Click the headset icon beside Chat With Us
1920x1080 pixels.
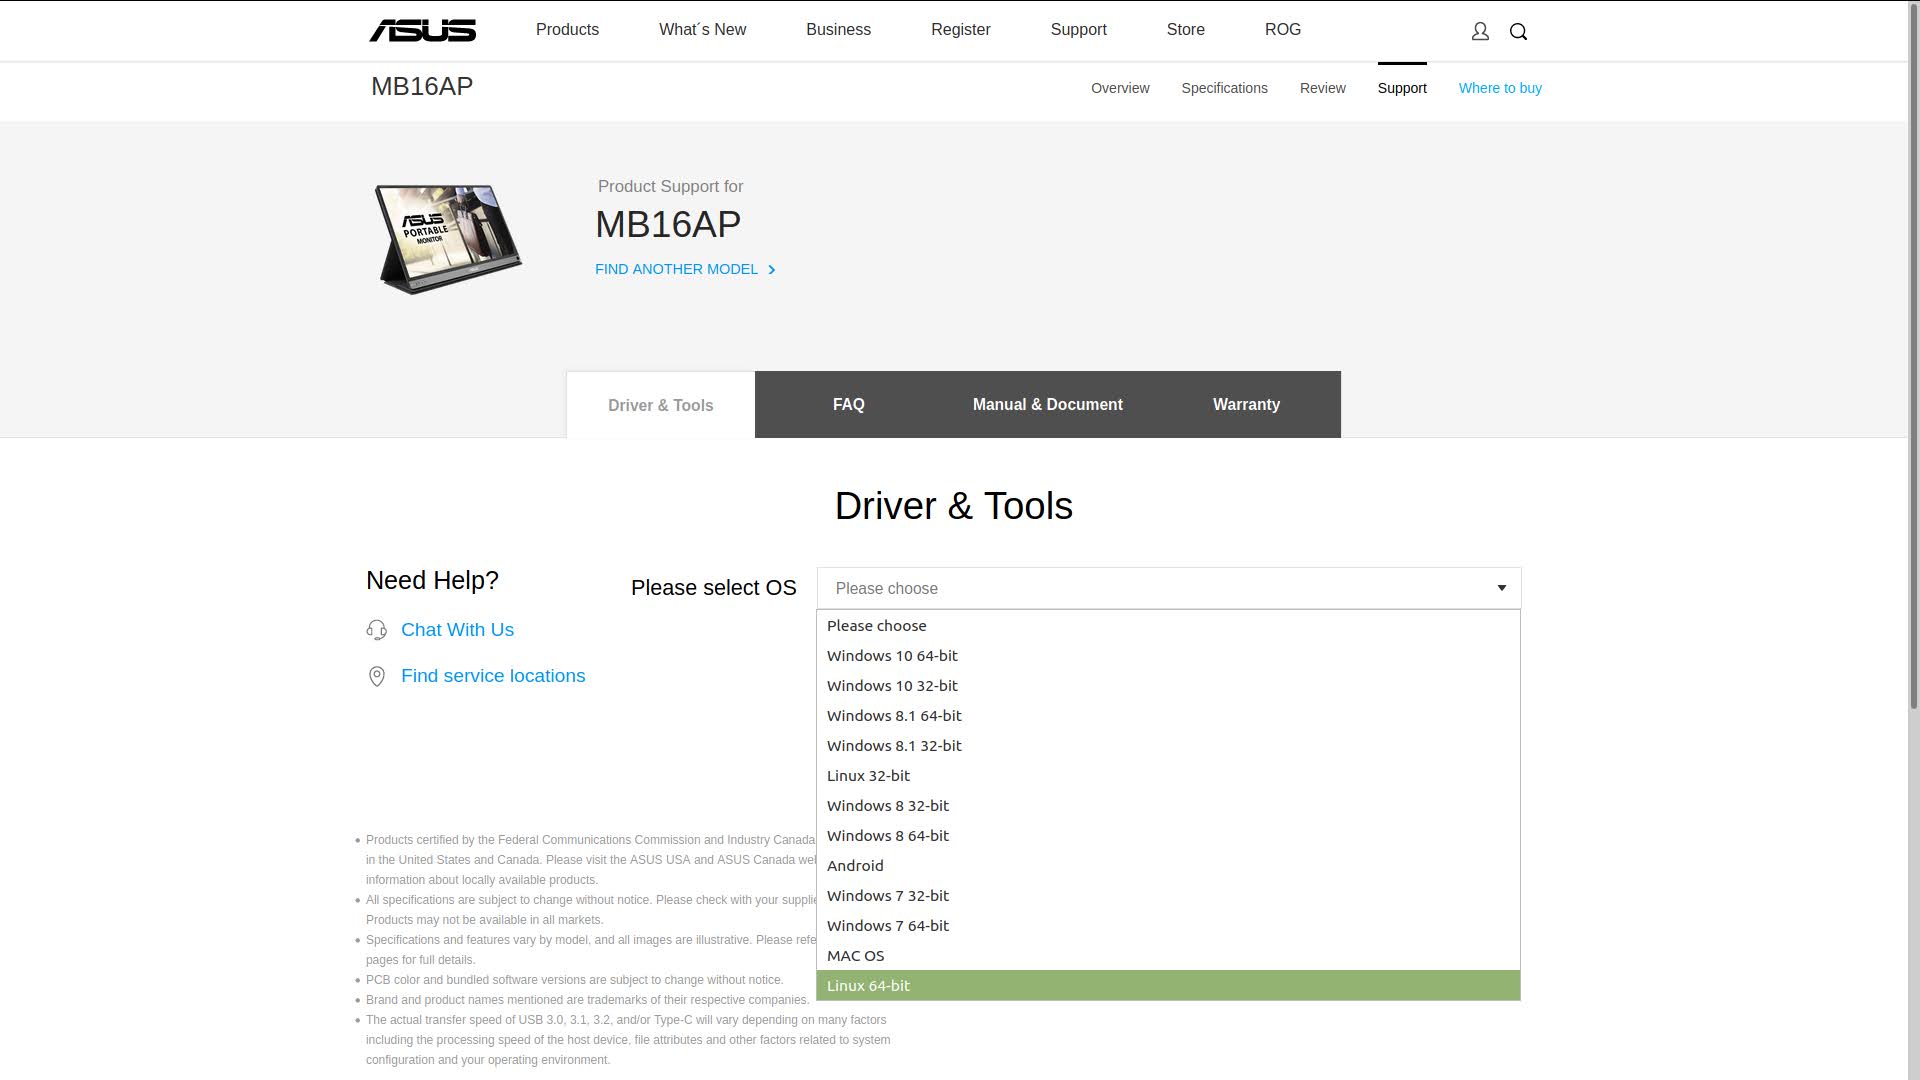(376, 630)
